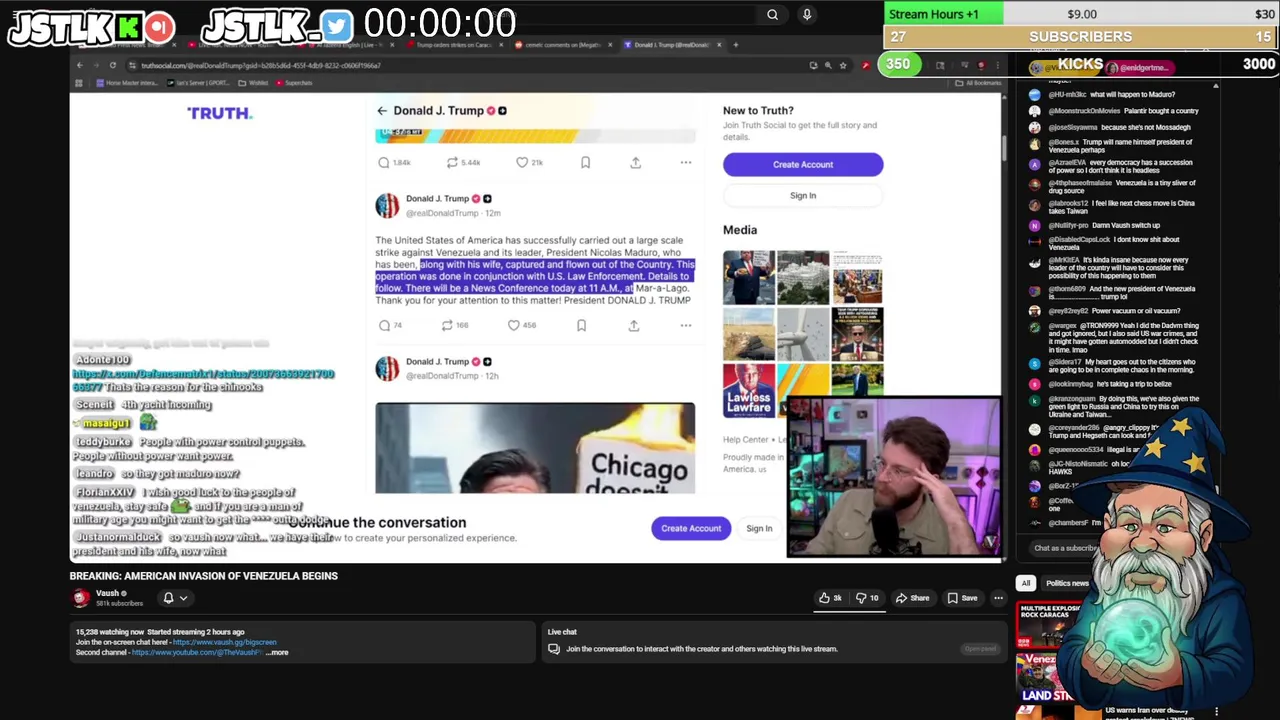Click the browser back arrow
Screen dimensions: 1280x720
point(80,65)
